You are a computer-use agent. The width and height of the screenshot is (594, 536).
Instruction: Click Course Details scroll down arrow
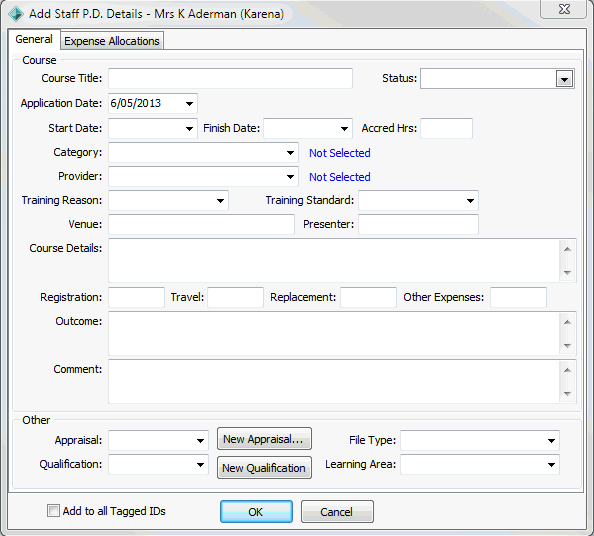pyautogui.click(x=567, y=273)
